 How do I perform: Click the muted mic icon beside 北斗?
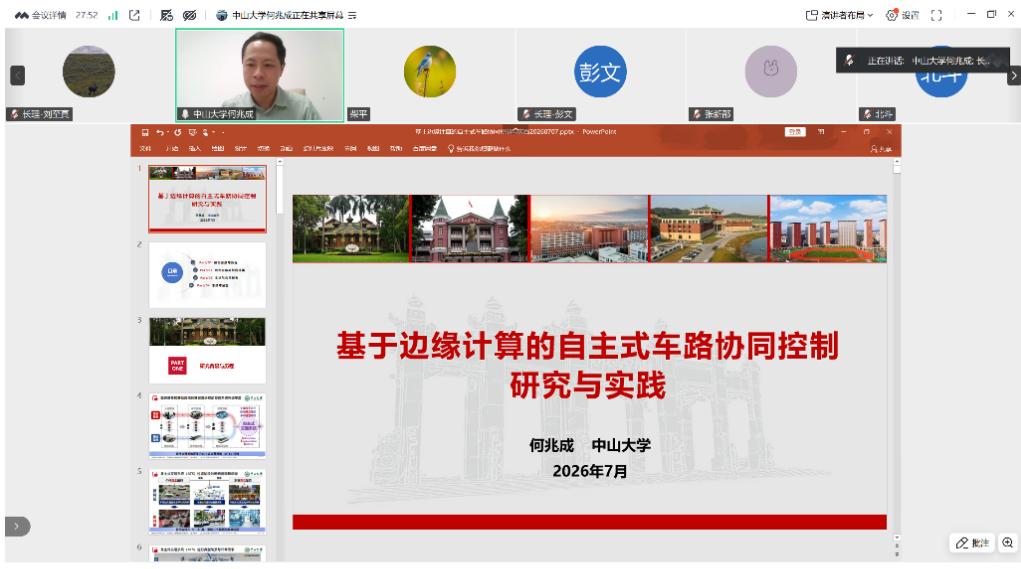point(867,114)
